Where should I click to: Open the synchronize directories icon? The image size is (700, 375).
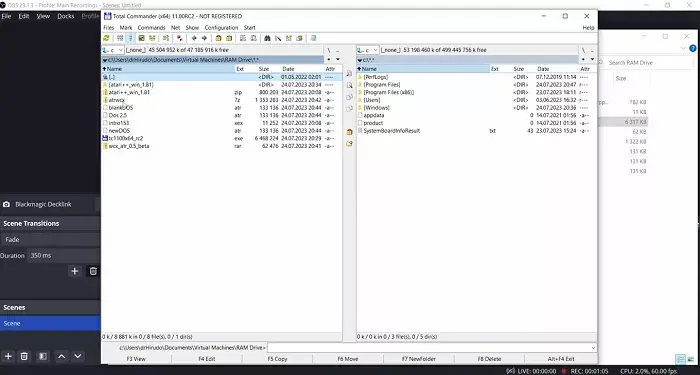(289, 38)
